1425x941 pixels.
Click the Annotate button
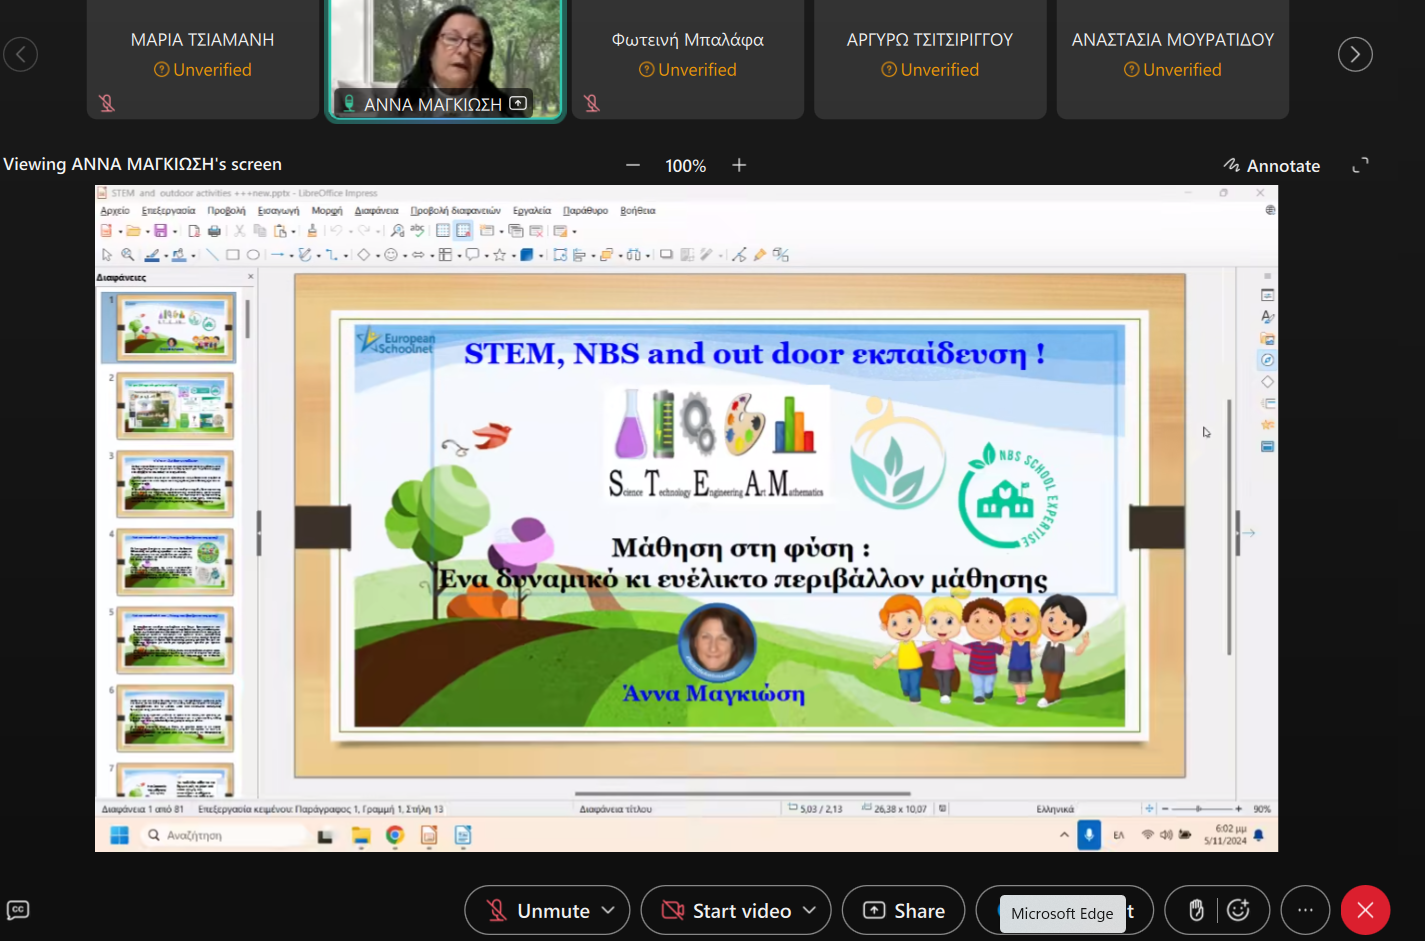[x=1272, y=166]
